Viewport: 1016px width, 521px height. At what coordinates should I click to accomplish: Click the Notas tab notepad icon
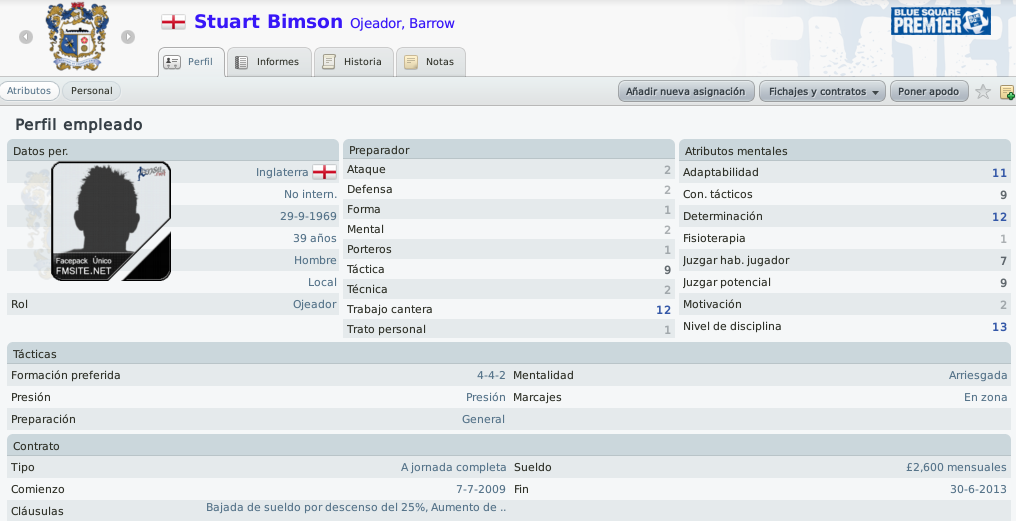[x=411, y=62]
